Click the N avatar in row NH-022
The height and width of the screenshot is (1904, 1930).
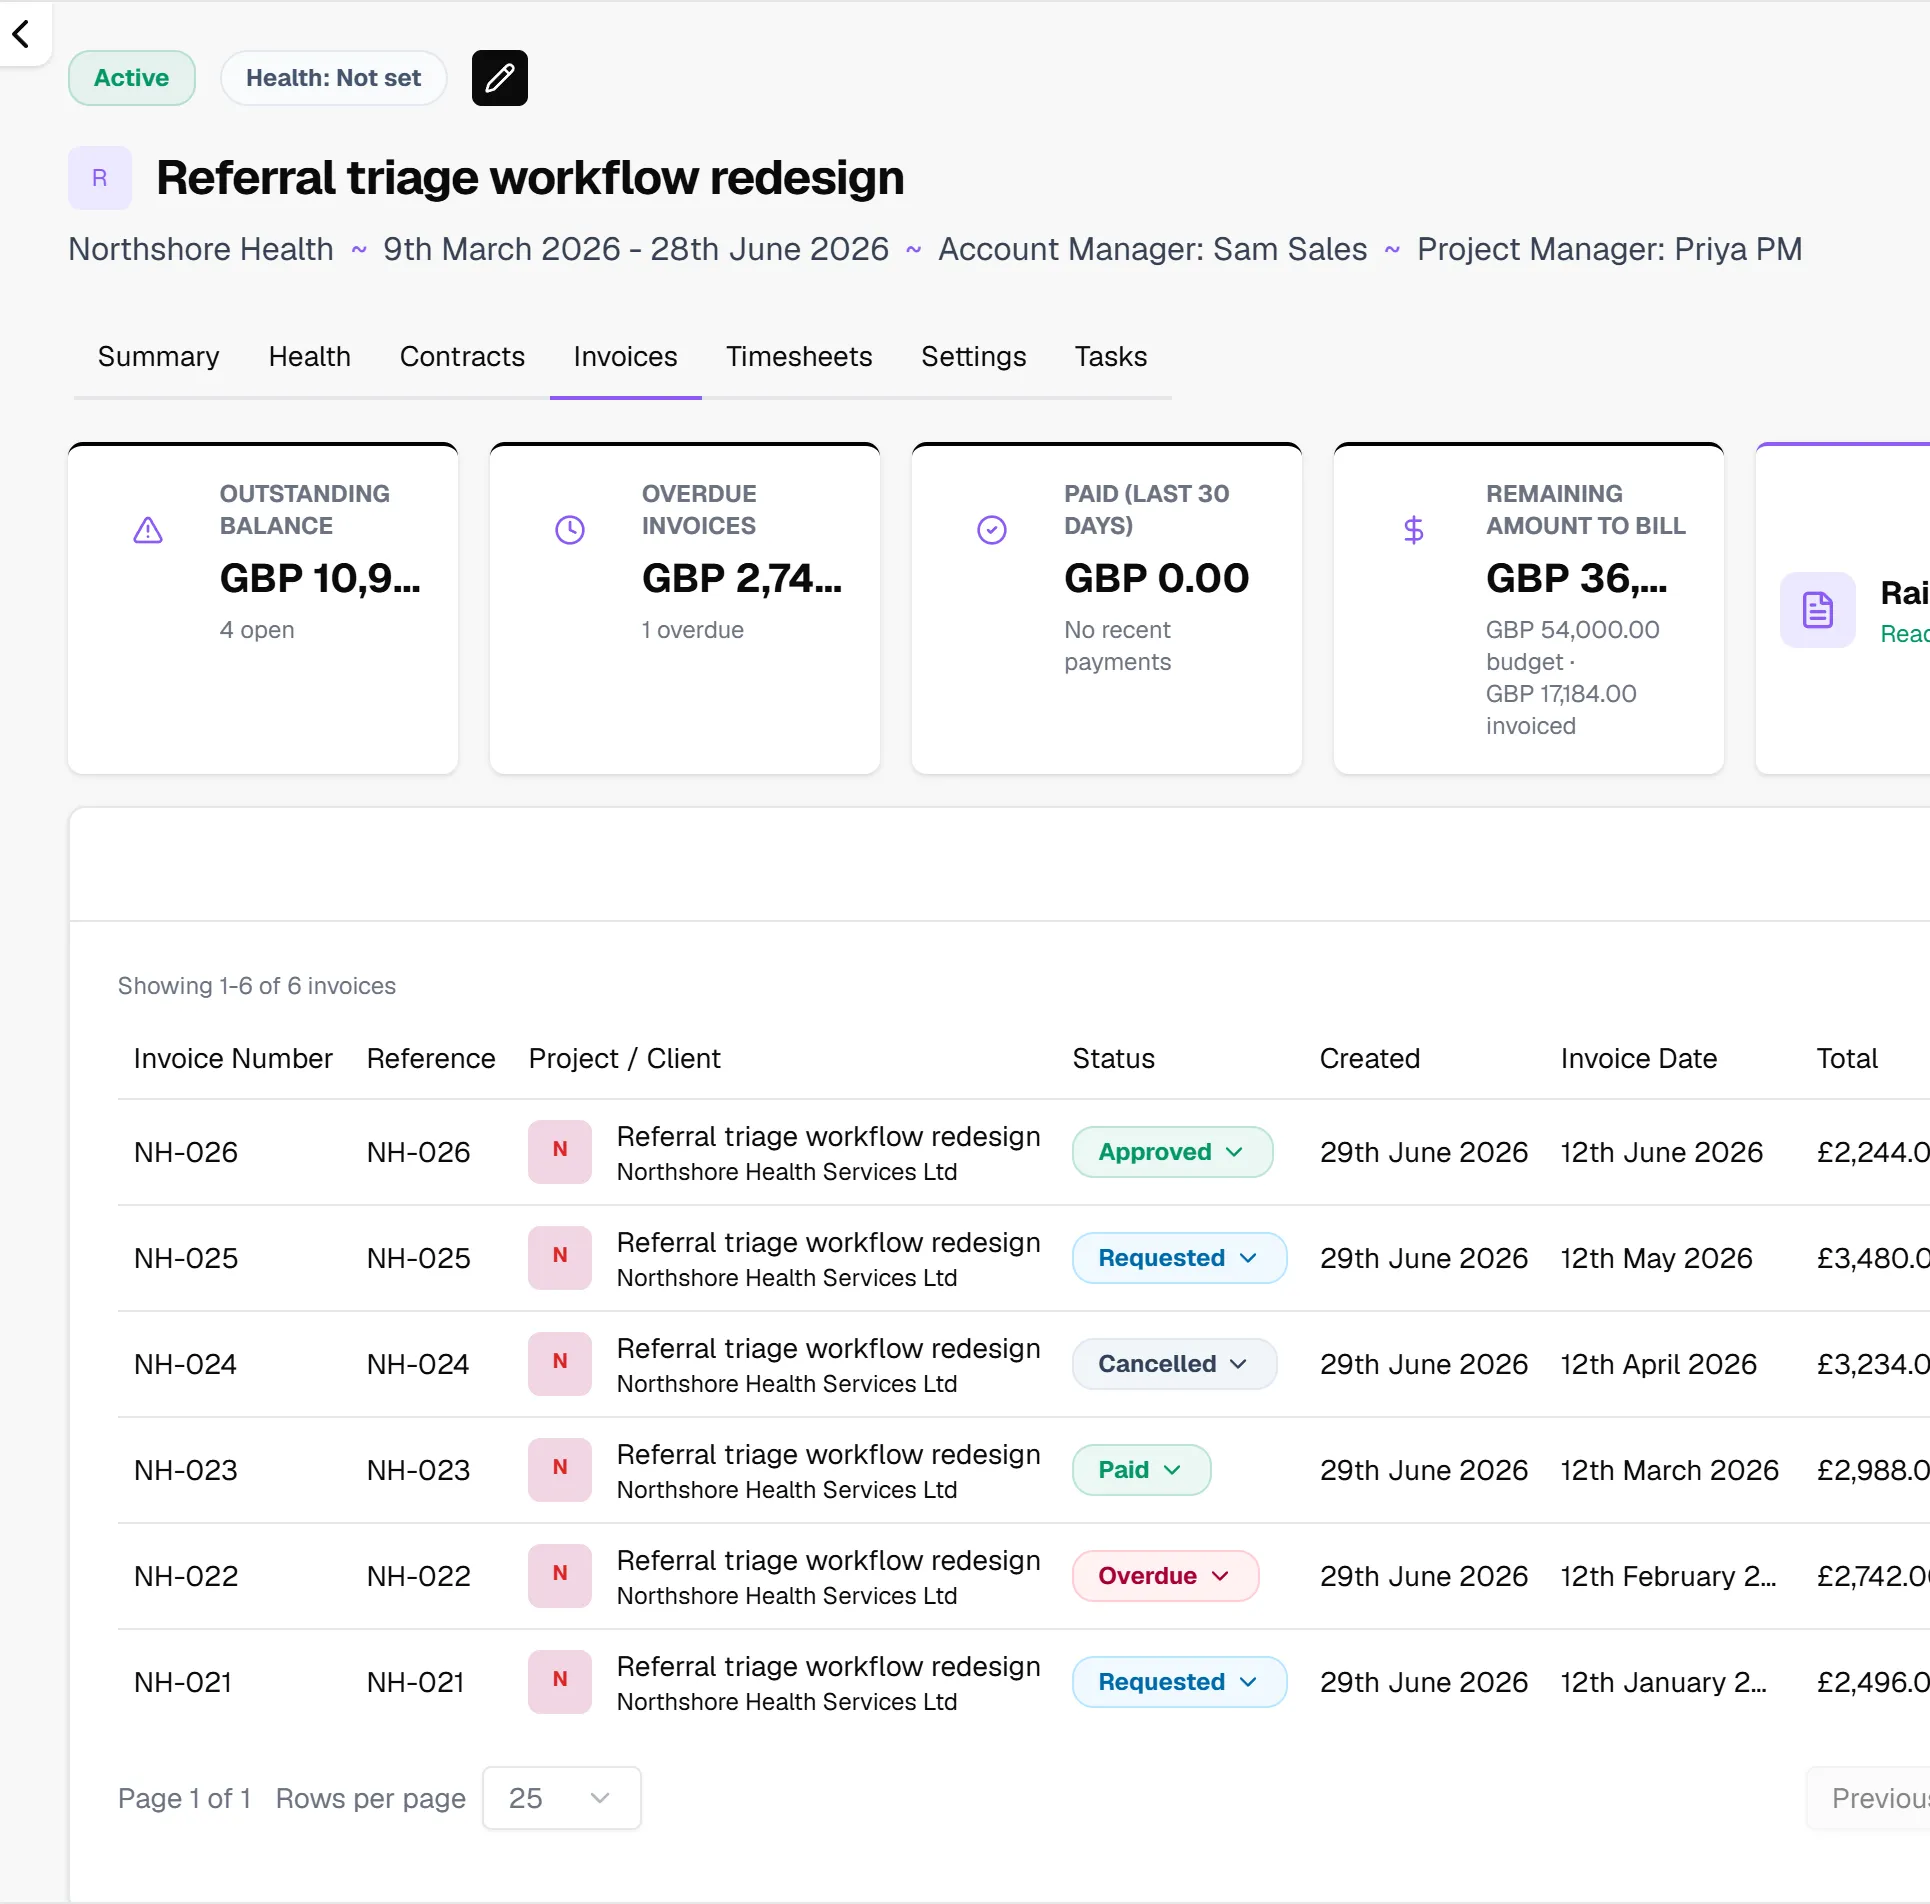(x=560, y=1575)
